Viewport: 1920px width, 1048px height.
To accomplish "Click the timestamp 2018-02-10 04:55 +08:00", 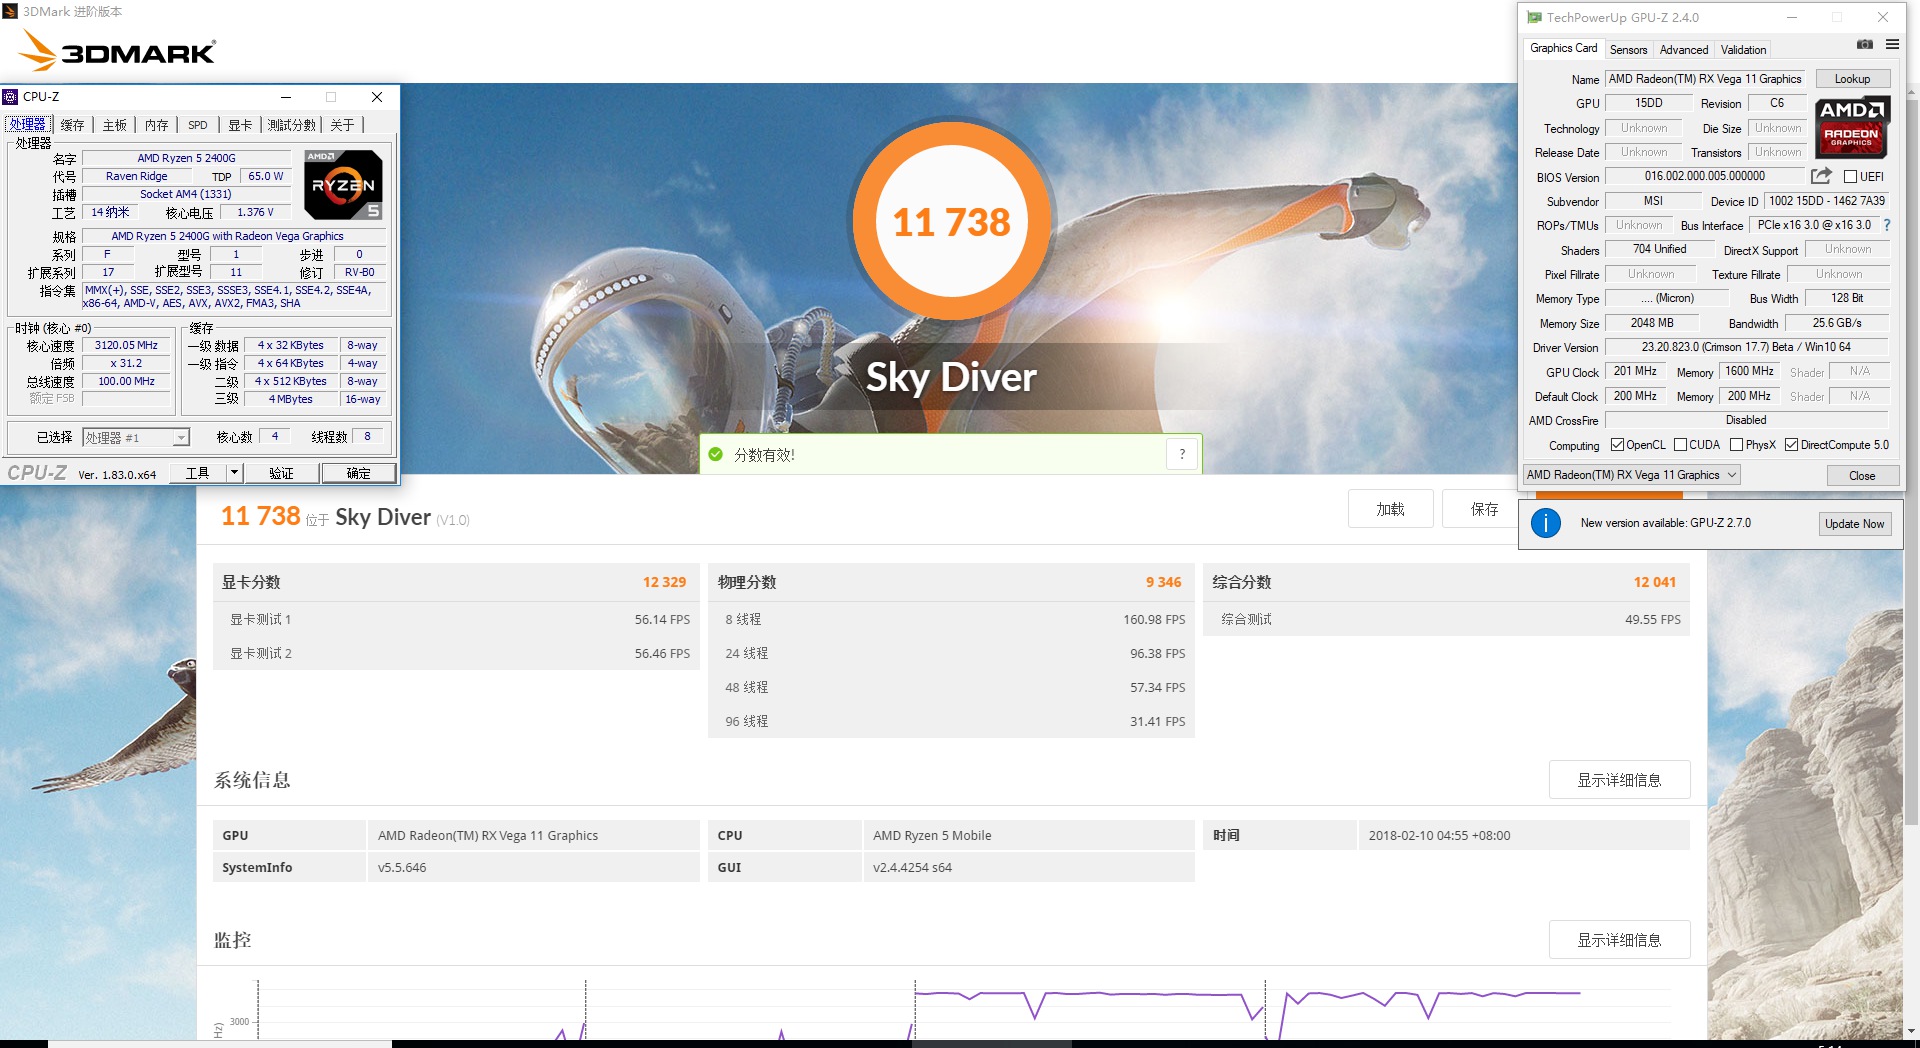I will point(1439,835).
